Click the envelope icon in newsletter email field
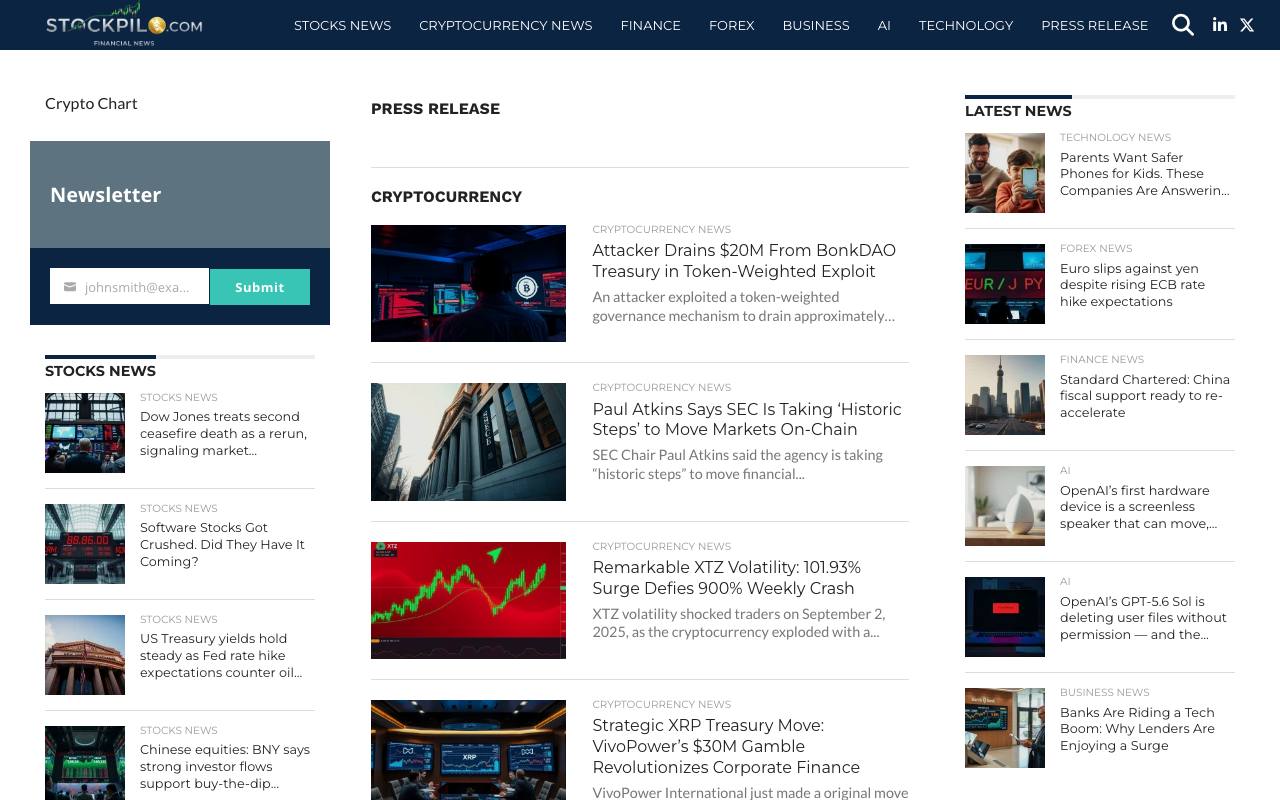This screenshot has width=1280, height=800. point(70,287)
